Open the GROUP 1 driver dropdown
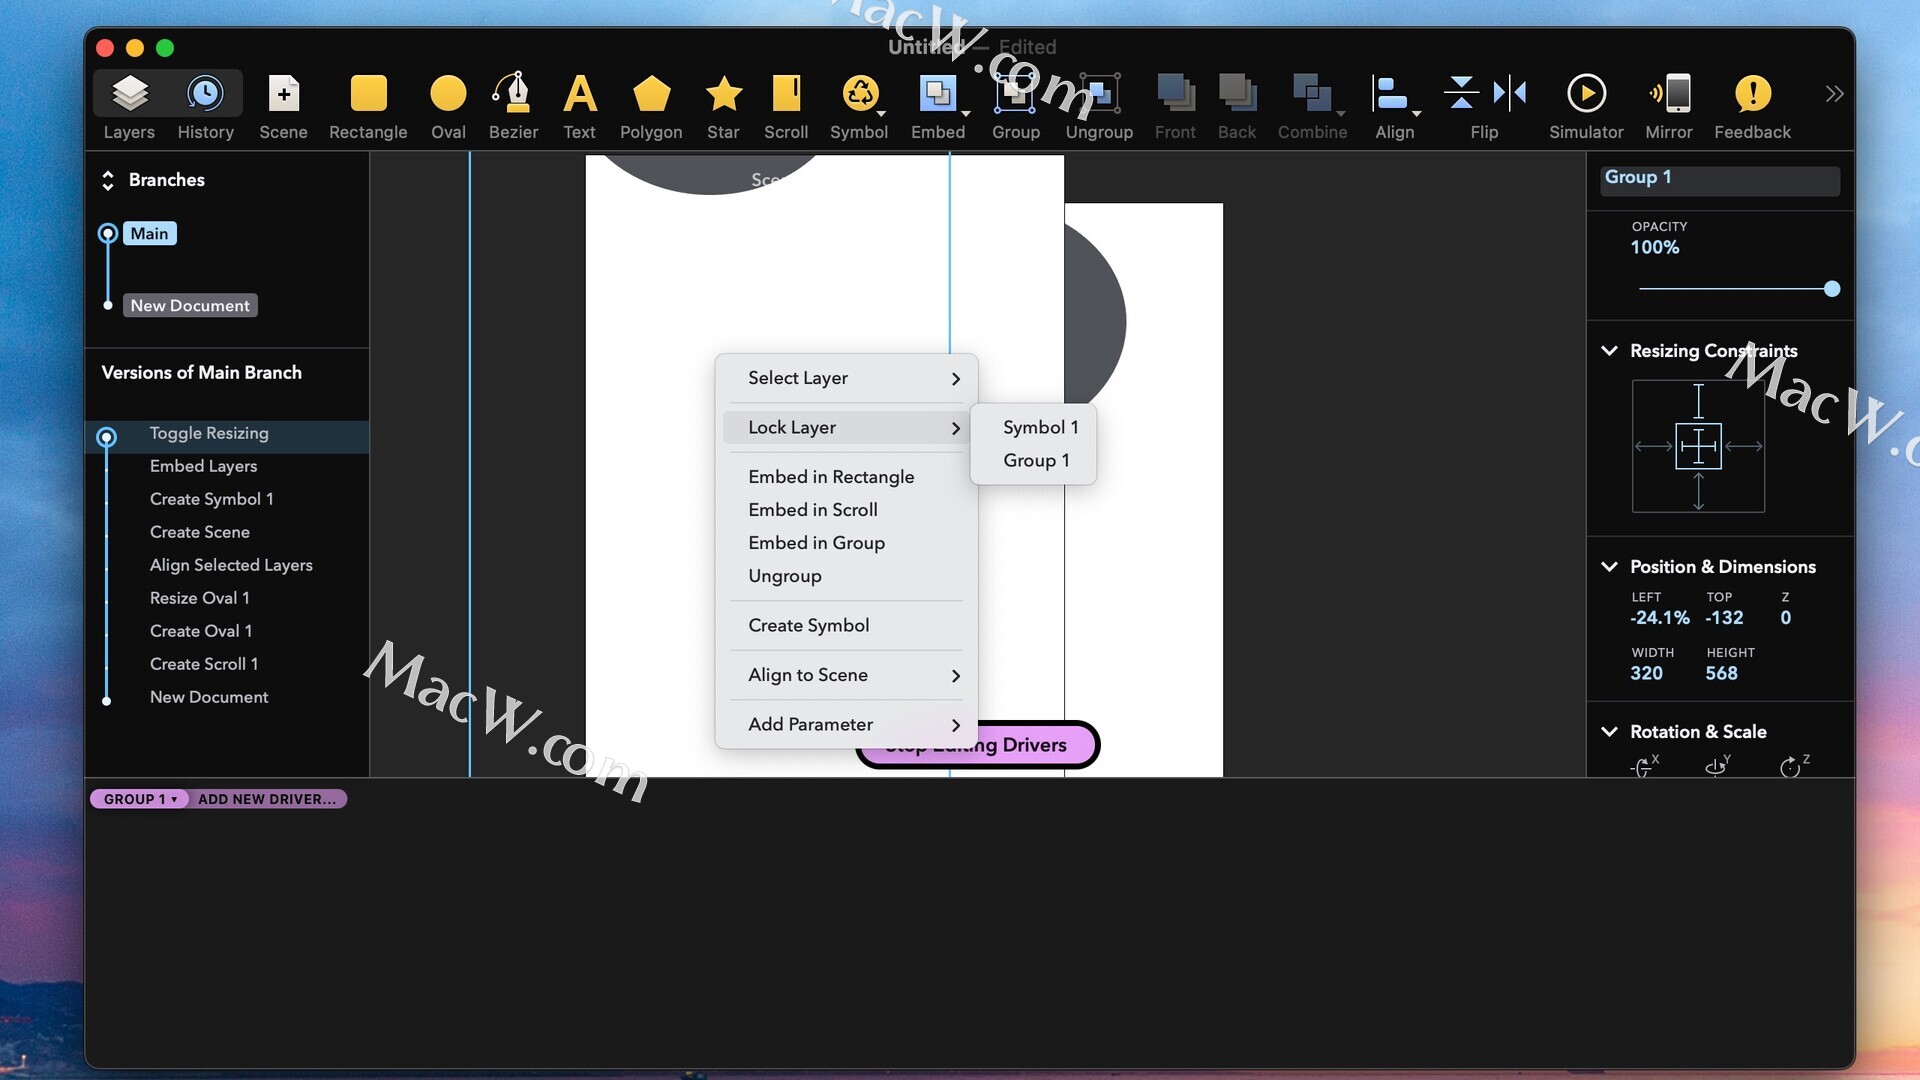 pyautogui.click(x=140, y=799)
